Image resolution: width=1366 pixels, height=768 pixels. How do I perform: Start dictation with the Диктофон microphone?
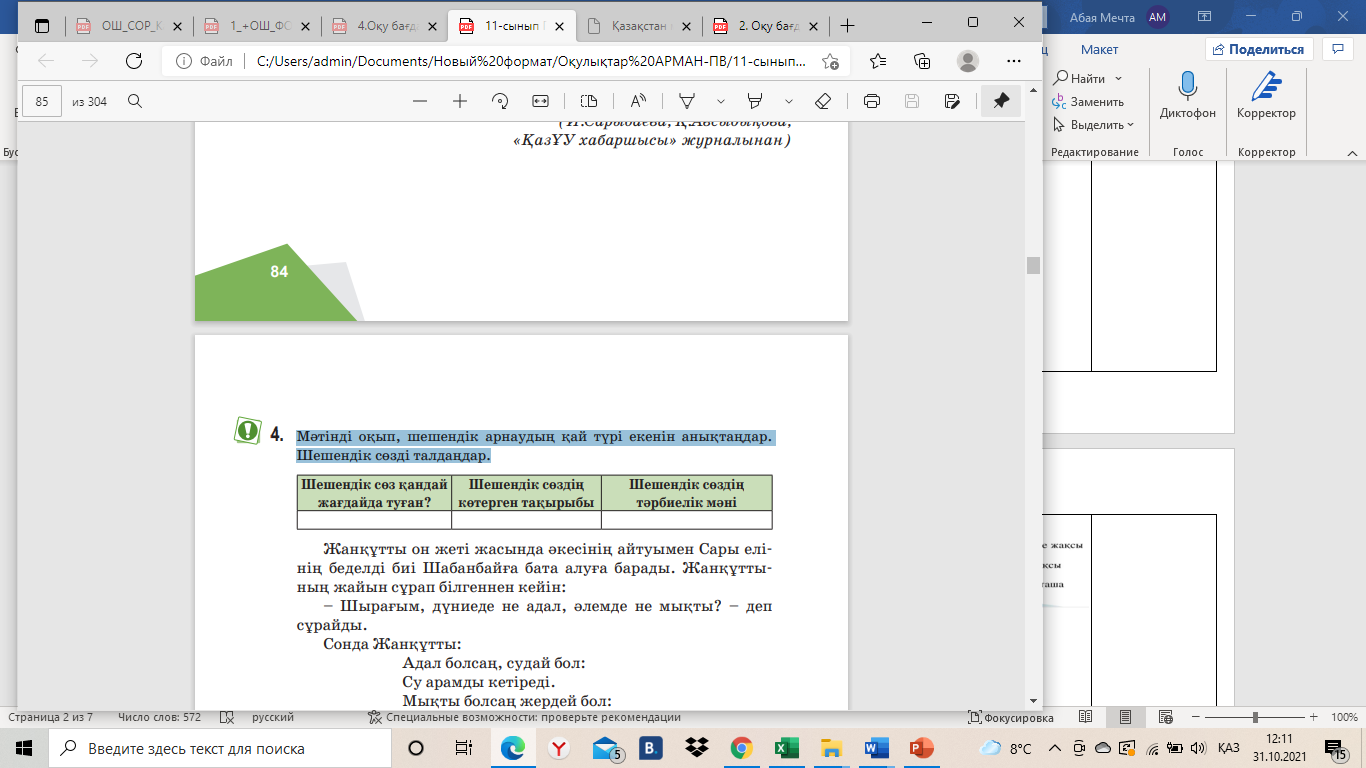click(x=1188, y=97)
